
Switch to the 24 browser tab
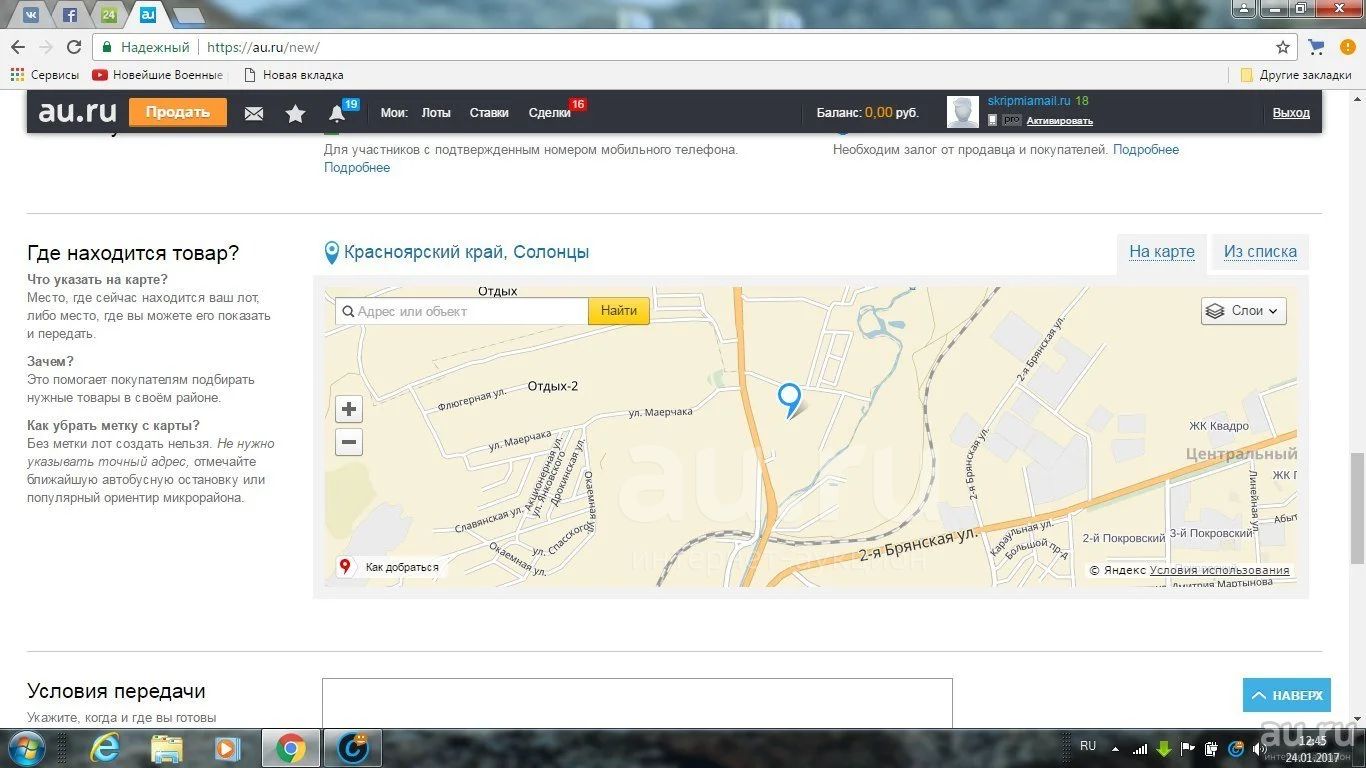click(109, 14)
